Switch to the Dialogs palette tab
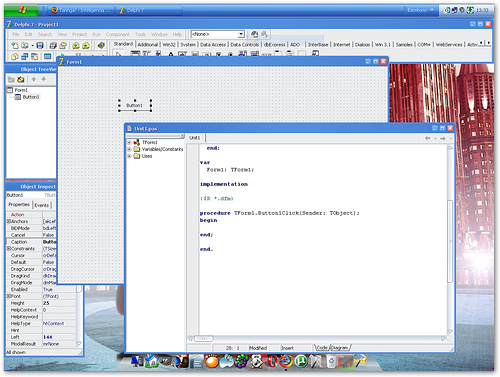 tap(362, 45)
